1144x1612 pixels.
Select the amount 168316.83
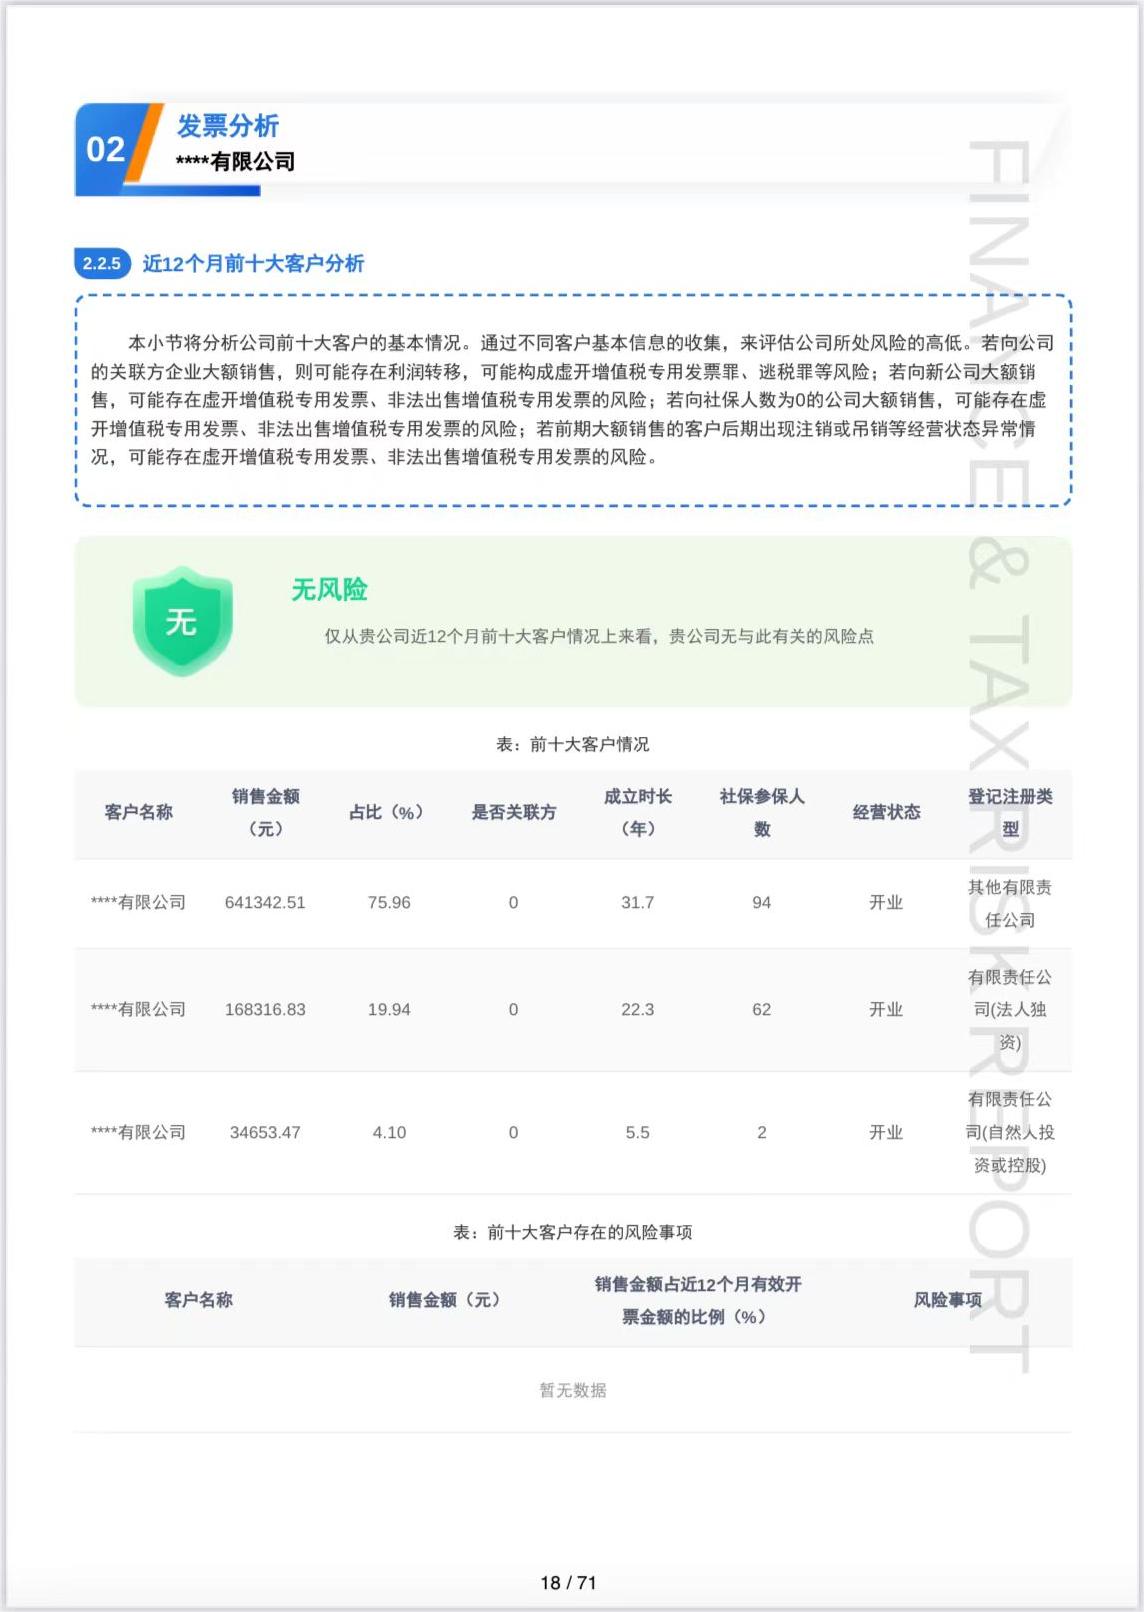click(x=265, y=1009)
